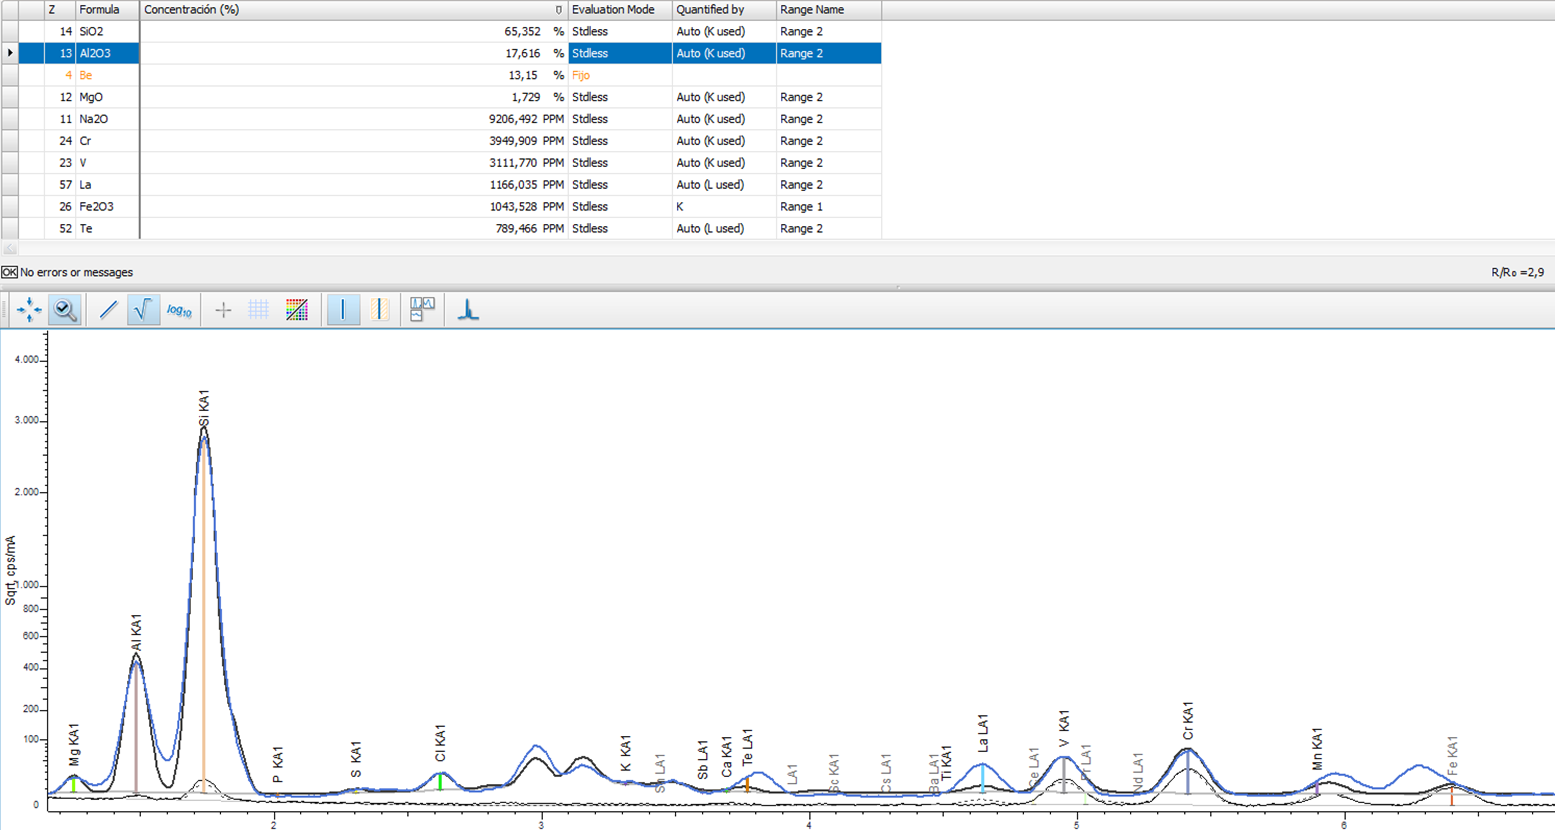Click the Cl KA1 peak label

(x=440, y=743)
